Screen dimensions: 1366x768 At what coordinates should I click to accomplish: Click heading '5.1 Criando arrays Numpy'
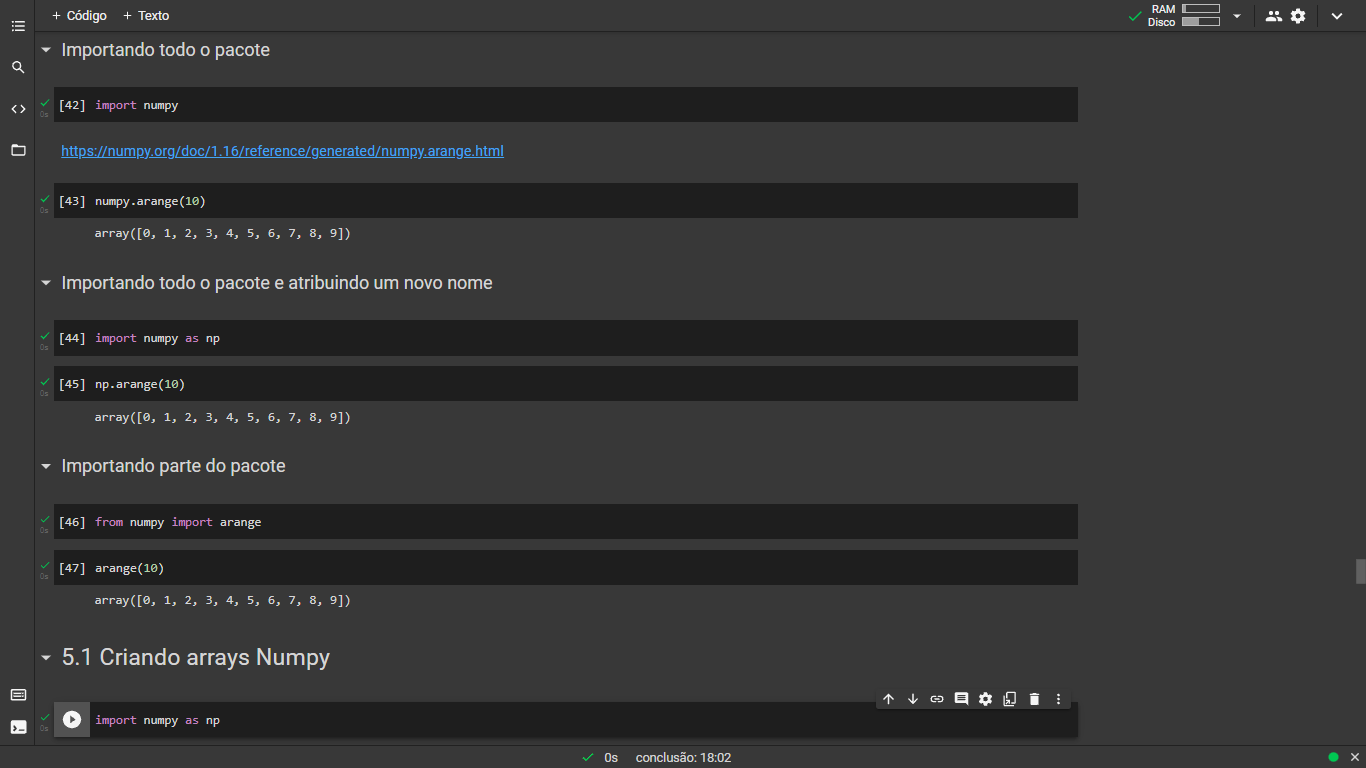(x=196, y=658)
